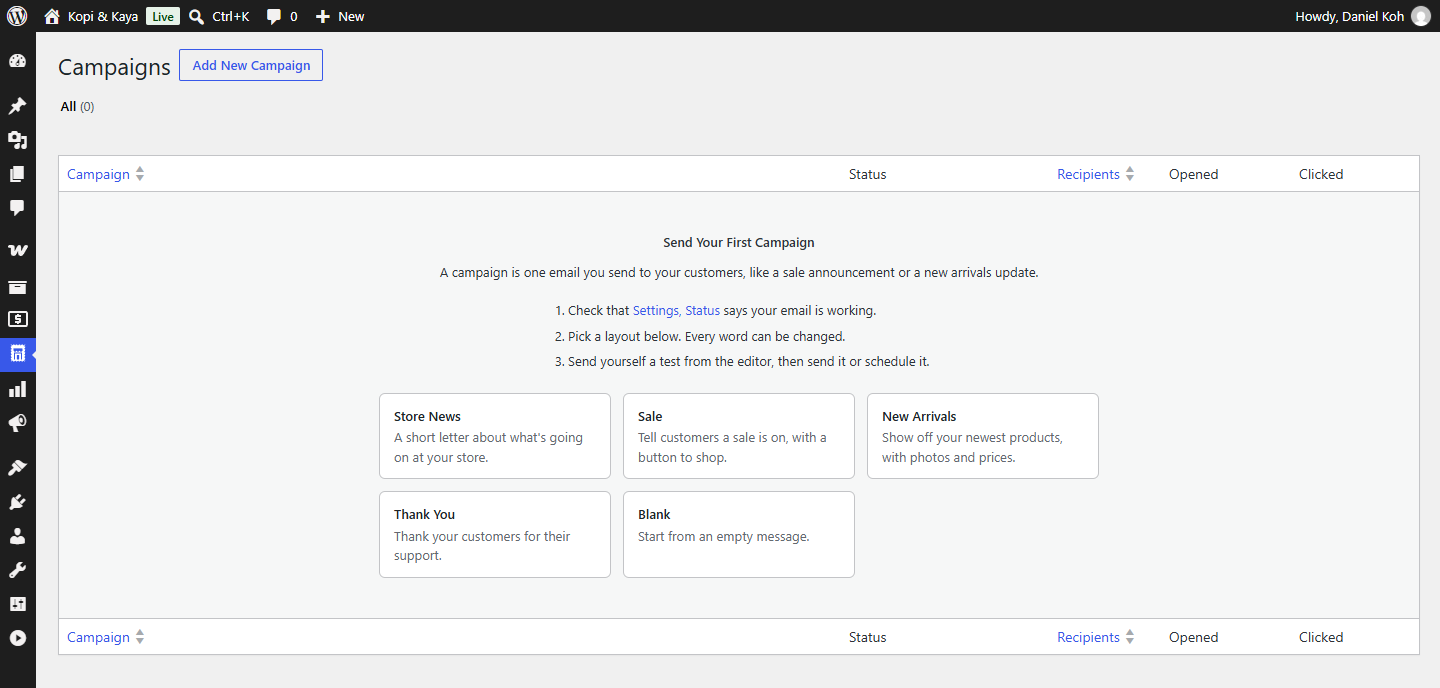The width and height of the screenshot is (1440, 688).
Task: Click the Live status badge
Action: 163,16
